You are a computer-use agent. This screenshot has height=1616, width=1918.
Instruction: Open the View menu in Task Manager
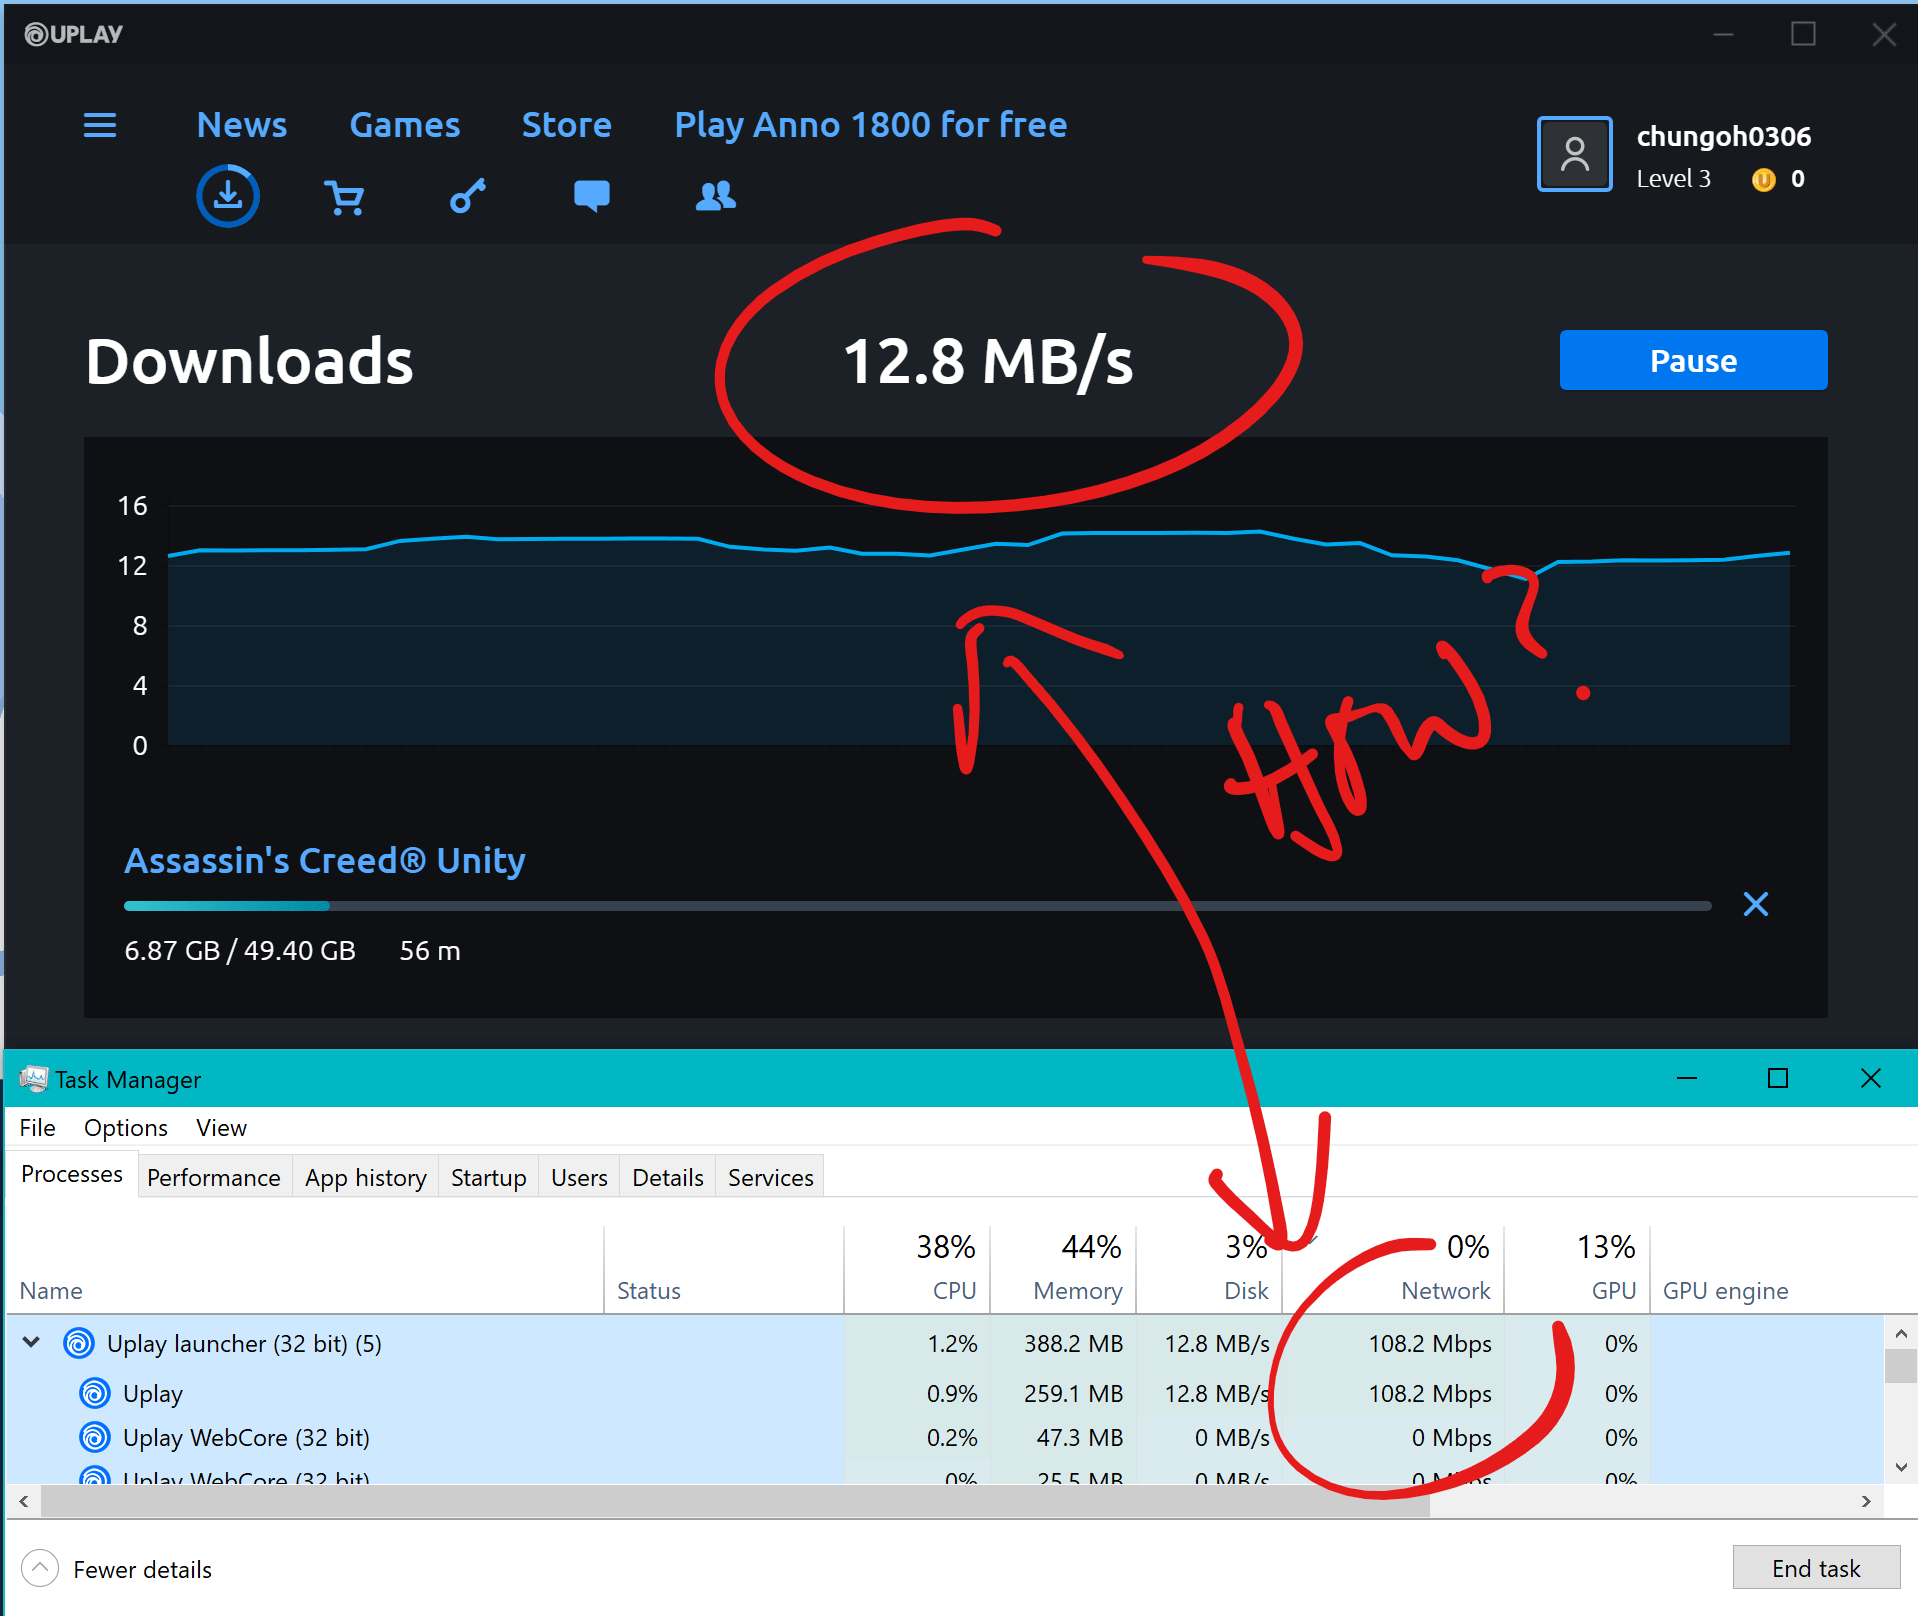tap(220, 1127)
